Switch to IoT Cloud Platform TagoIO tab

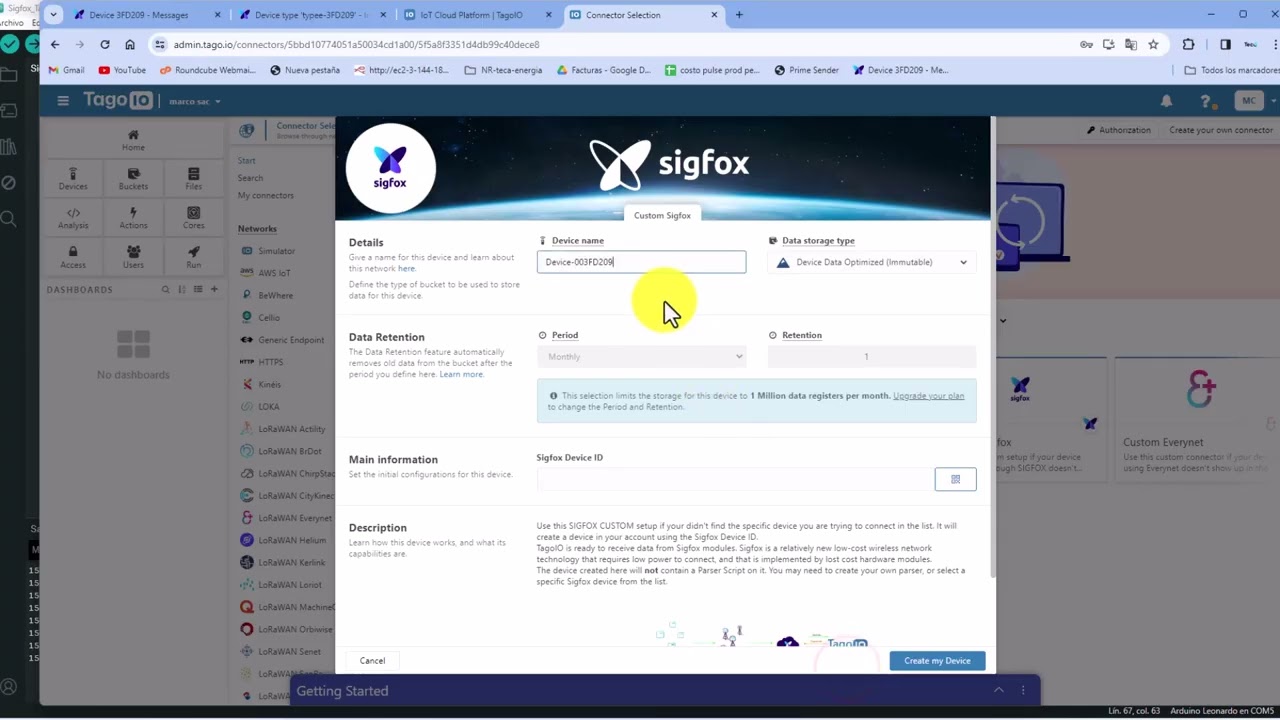click(x=478, y=15)
